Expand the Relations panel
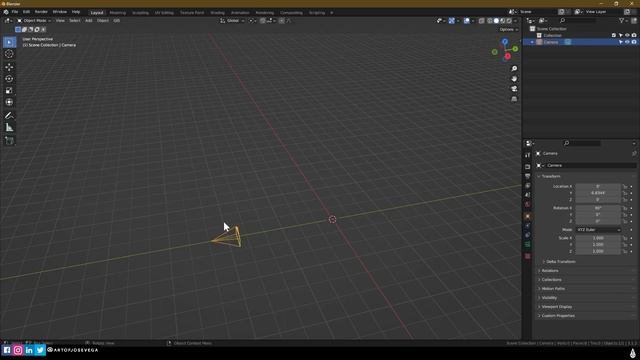640x360 pixels. point(550,271)
